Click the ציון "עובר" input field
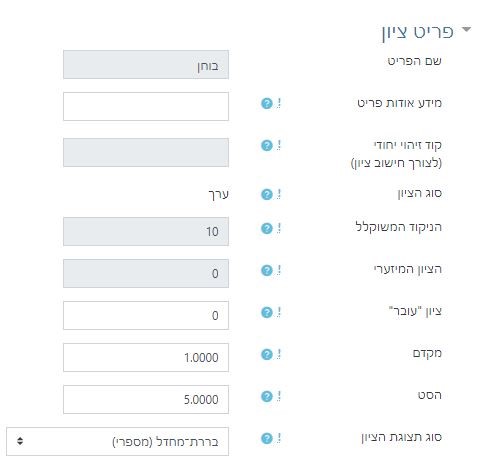This screenshot has width=482, height=467. click(x=146, y=315)
